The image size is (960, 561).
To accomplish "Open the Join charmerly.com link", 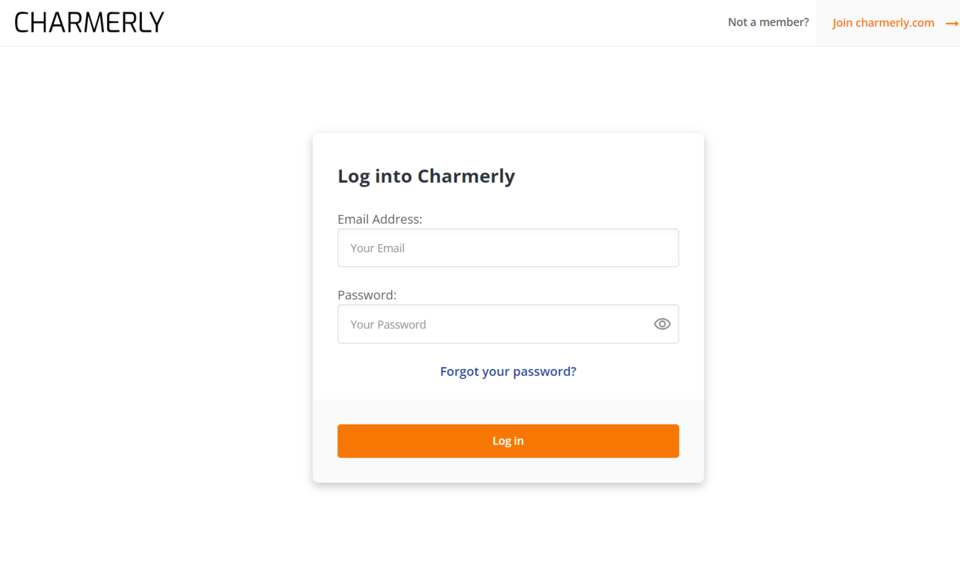I will (883, 23).
